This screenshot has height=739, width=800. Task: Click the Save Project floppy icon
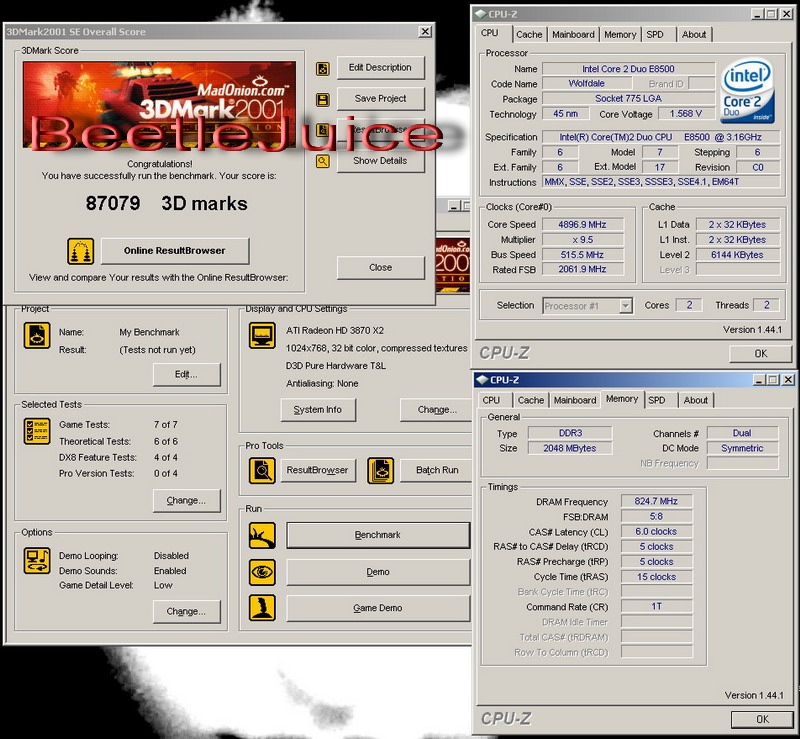(x=322, y=100)
